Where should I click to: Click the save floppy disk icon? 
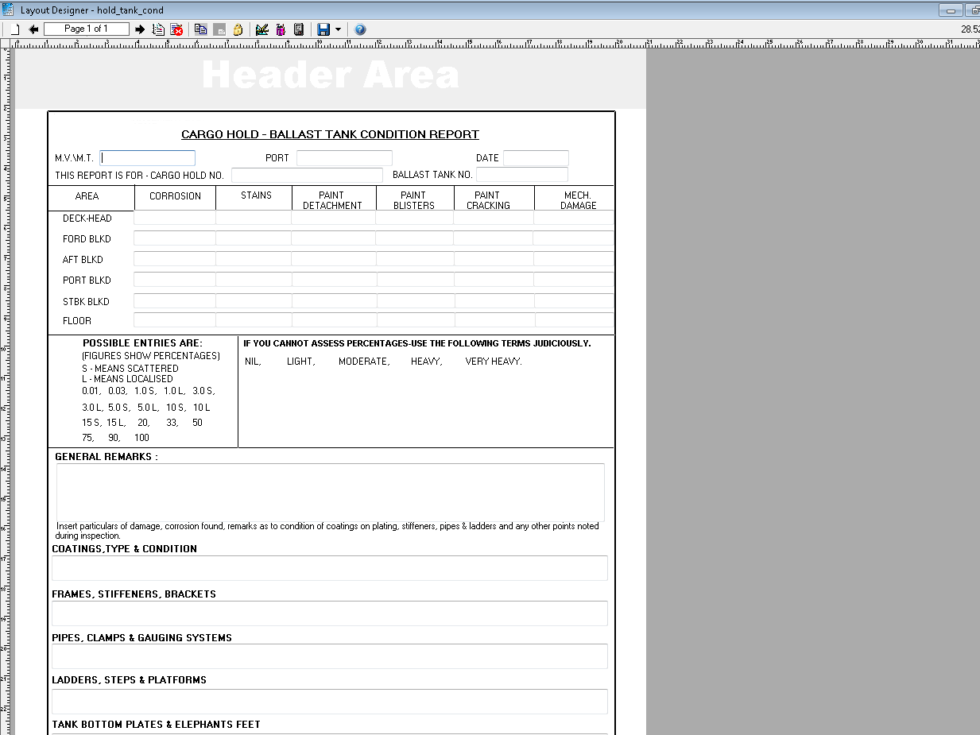(x=323, y=30)
